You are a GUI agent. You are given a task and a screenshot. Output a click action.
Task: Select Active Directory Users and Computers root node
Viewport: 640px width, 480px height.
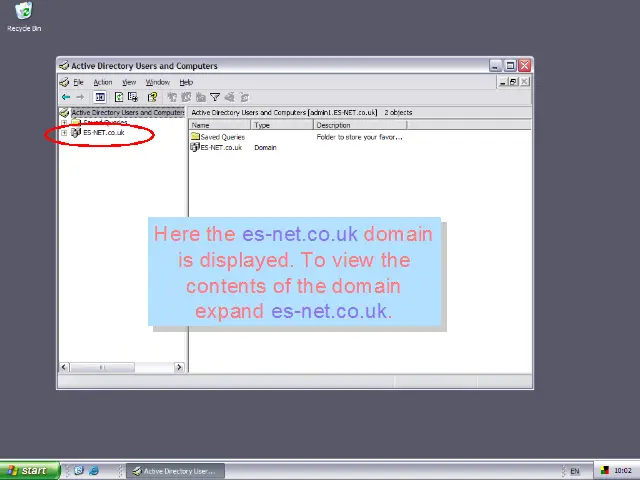click(x=128, y=112)
